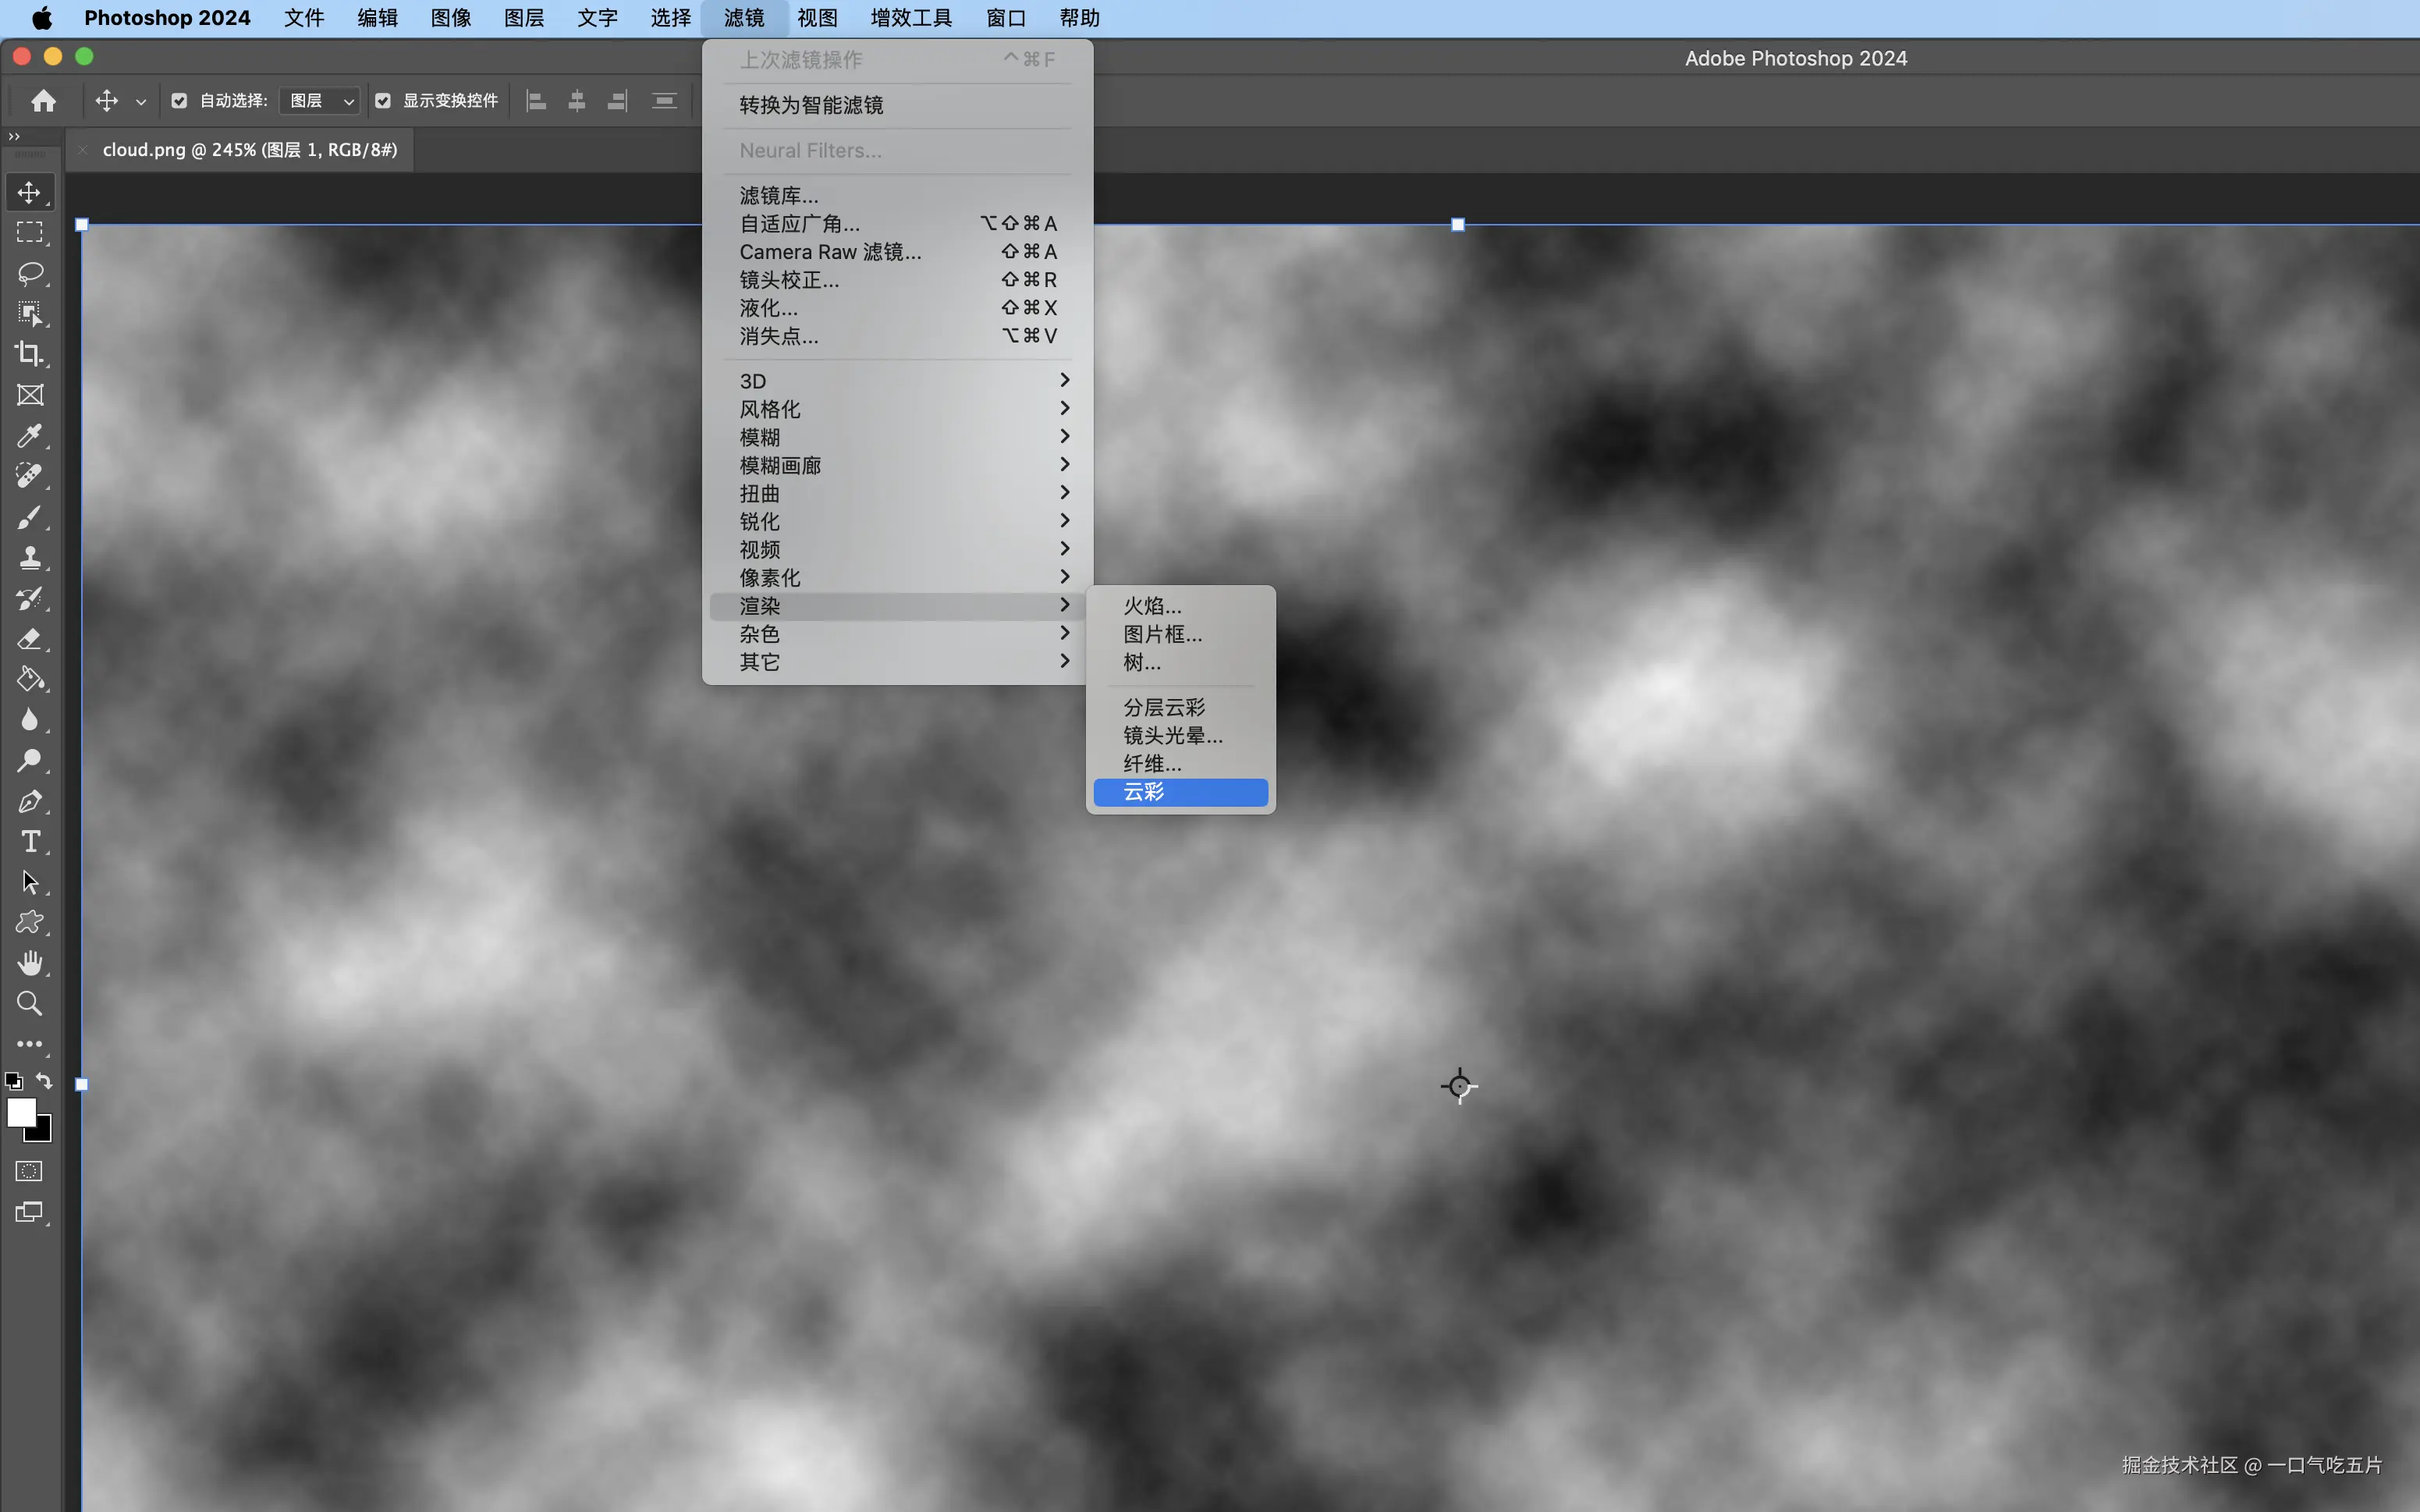The image size is (2420, 1512).
Task: Select the Eyedropper tool
Action: [29, 435]
